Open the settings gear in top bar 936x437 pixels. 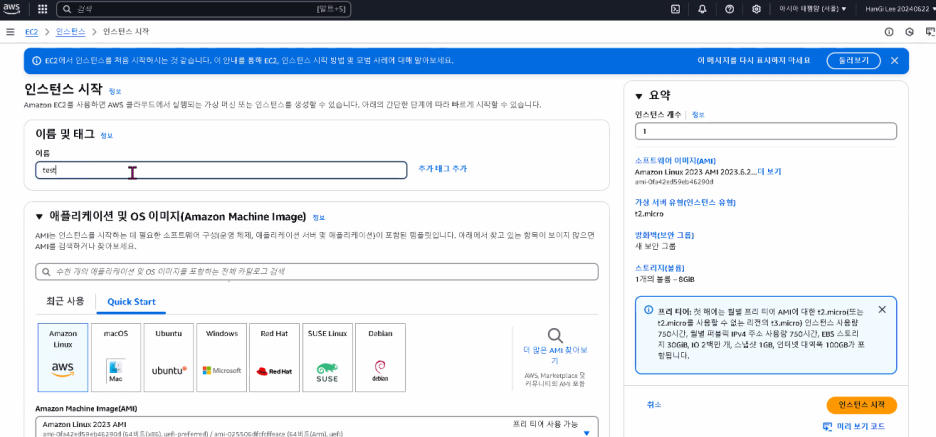click(x=756, y=9)
